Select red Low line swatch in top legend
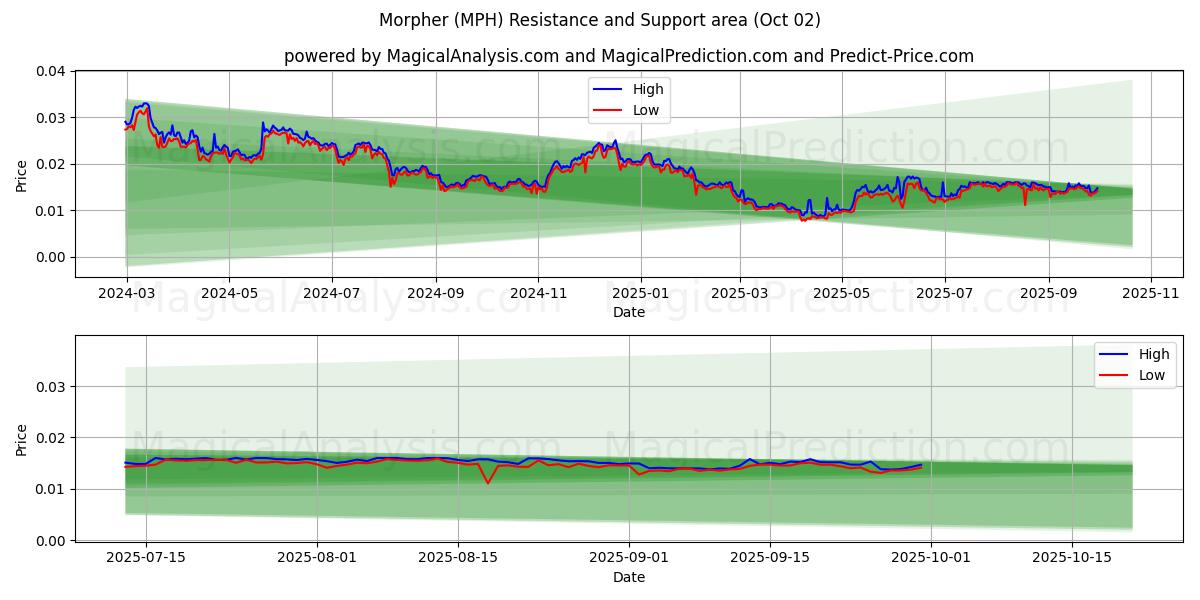1200x600 pixels. coord(608,110)
